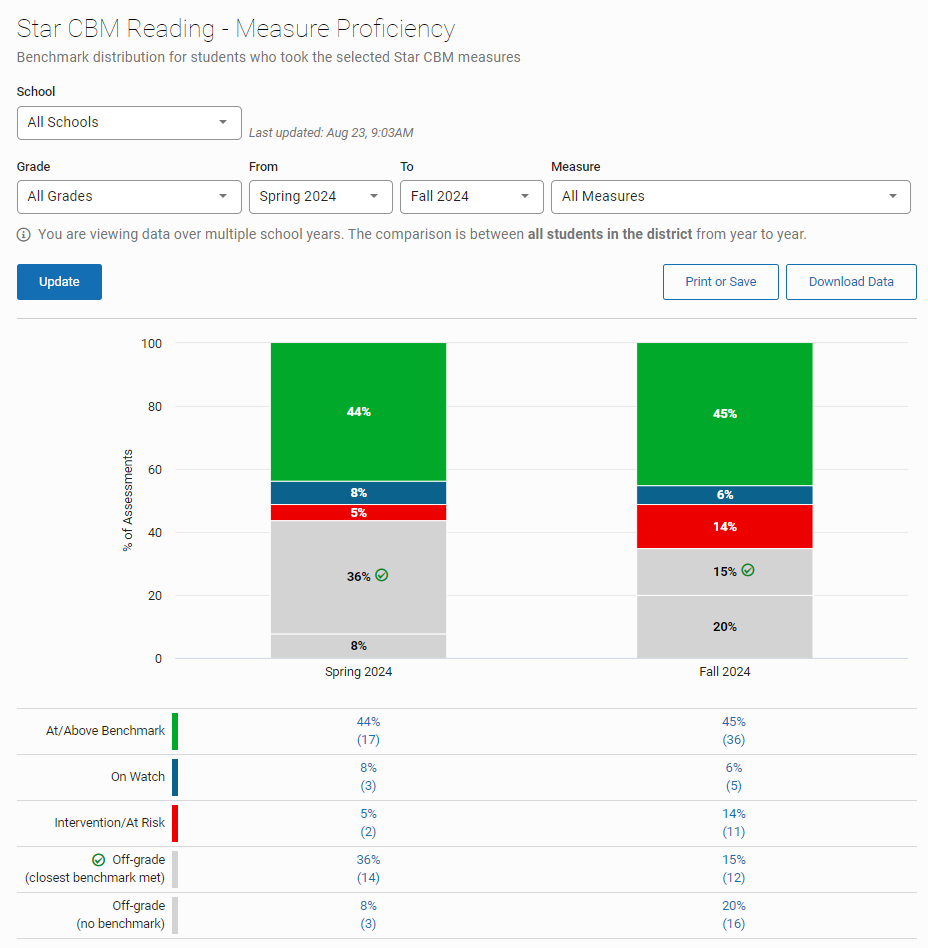Image resolution: width=928 pixels, height=948 pixels.
Task: Click the green checkmark in the 36% gray segment
Action: [x=382, y=574]
